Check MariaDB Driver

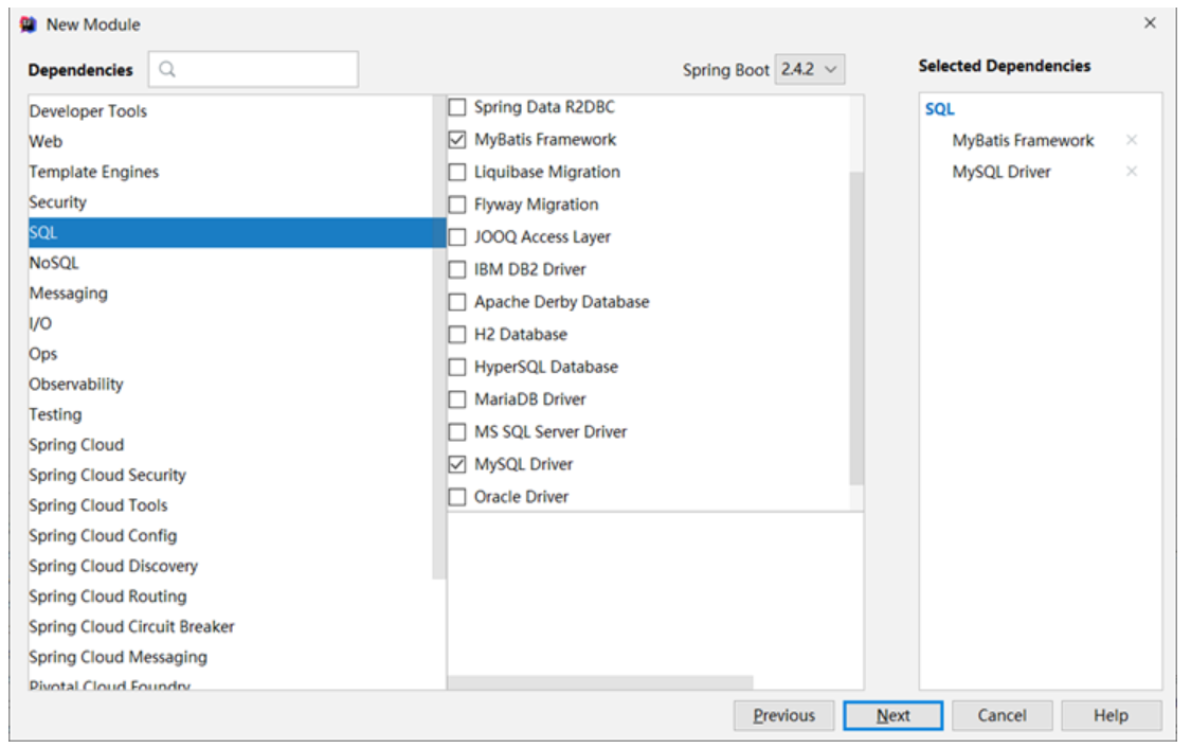(457, 399)
